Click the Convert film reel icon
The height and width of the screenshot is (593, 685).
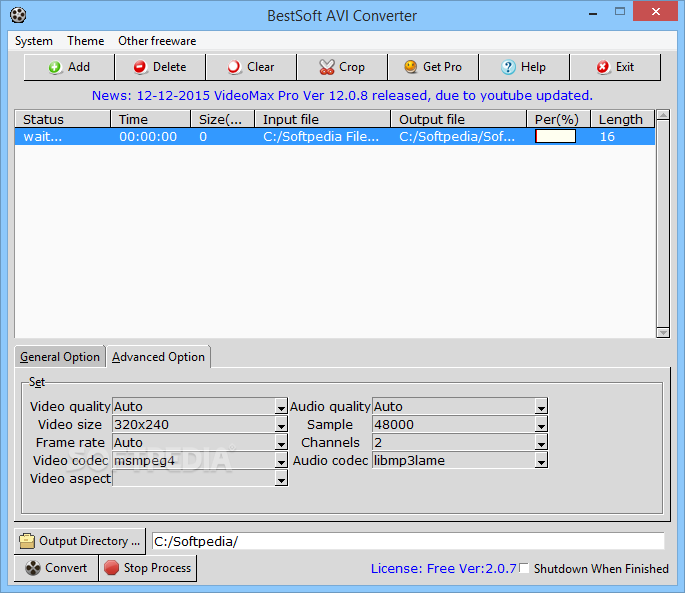pos(33,568)
